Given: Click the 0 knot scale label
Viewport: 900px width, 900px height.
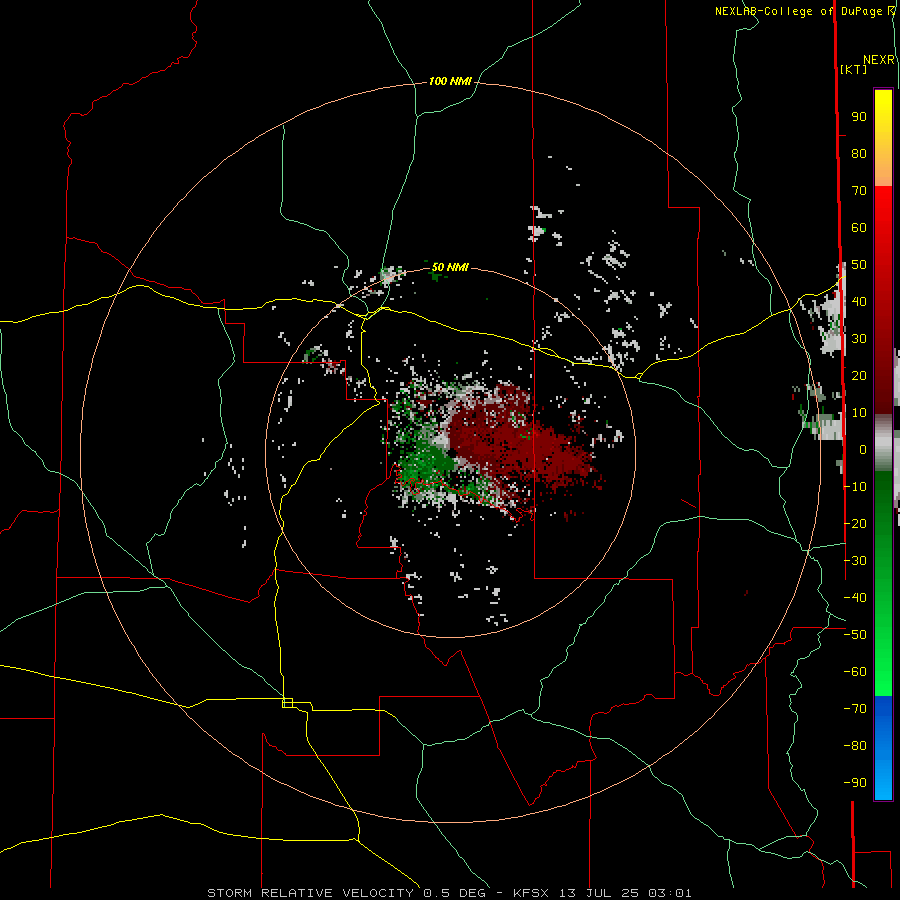Looking at the screenshot, I should click(x=863, y=450).
